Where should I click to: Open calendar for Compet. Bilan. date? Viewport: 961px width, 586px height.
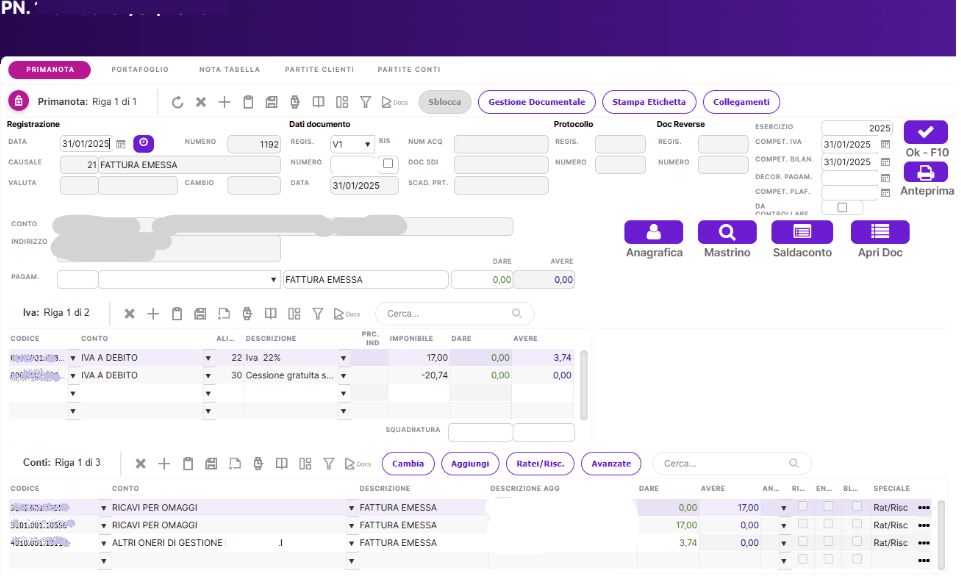tap(885, 162)
